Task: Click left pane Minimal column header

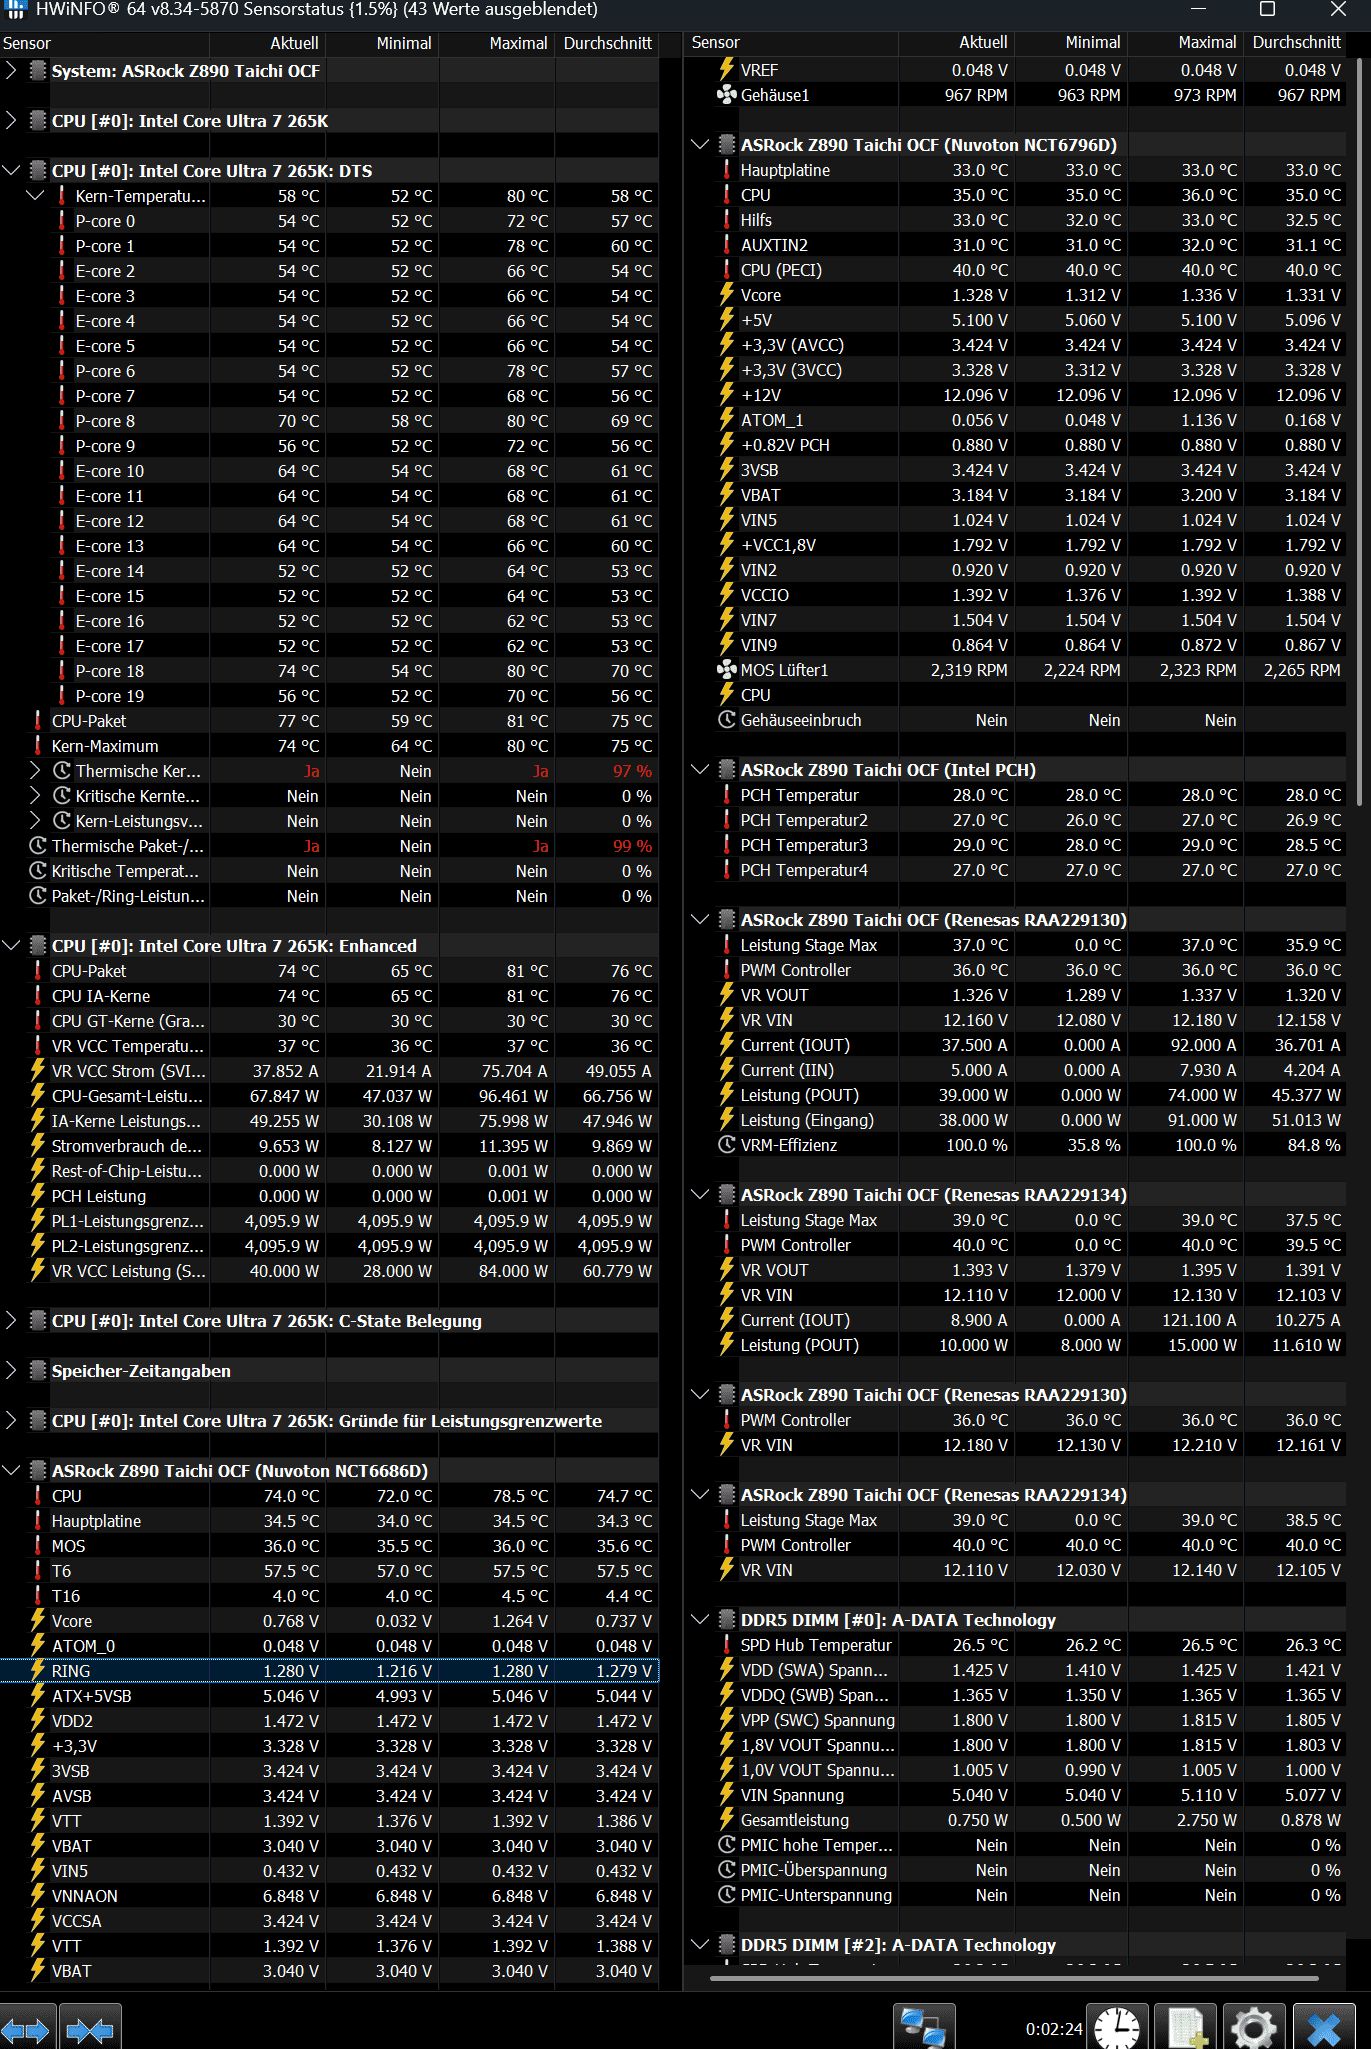Action: click(382, 43)
